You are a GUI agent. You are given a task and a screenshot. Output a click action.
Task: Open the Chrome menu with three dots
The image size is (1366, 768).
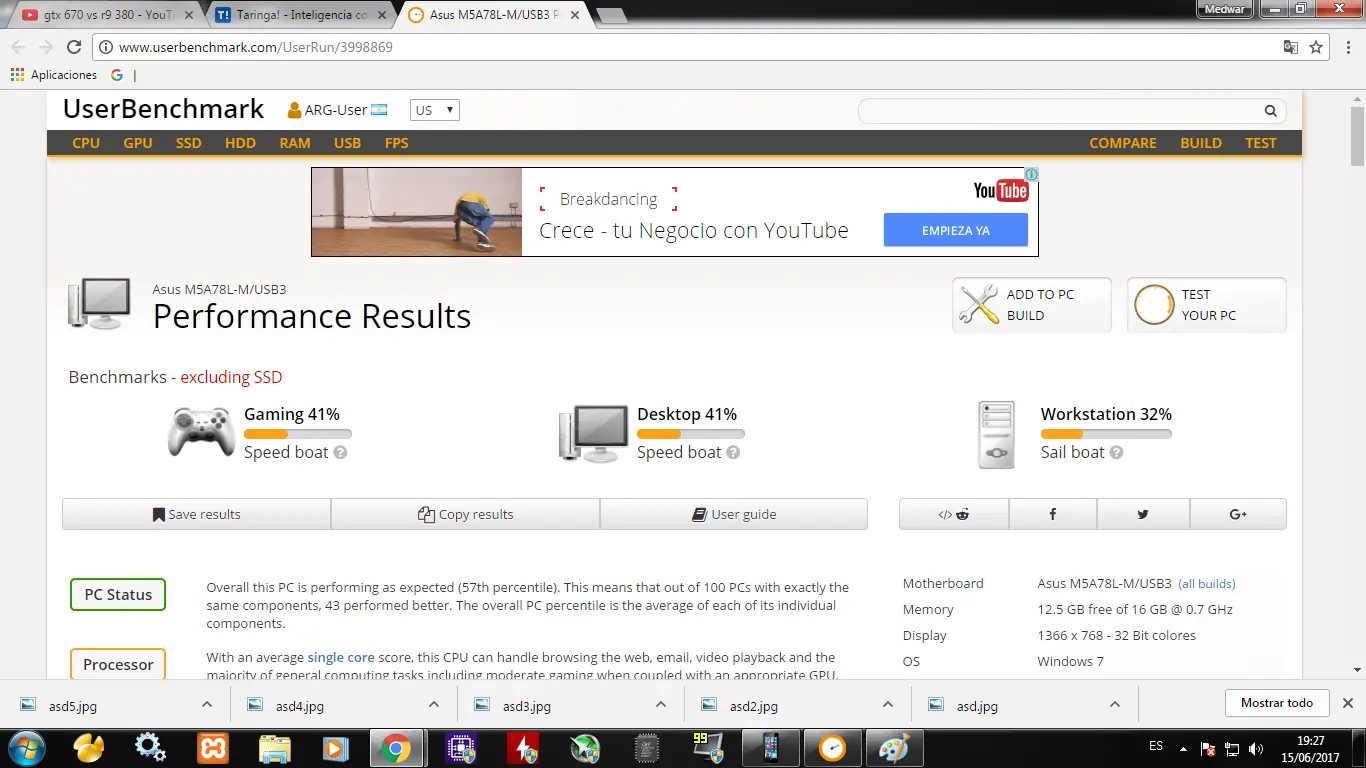point(1347,47)
